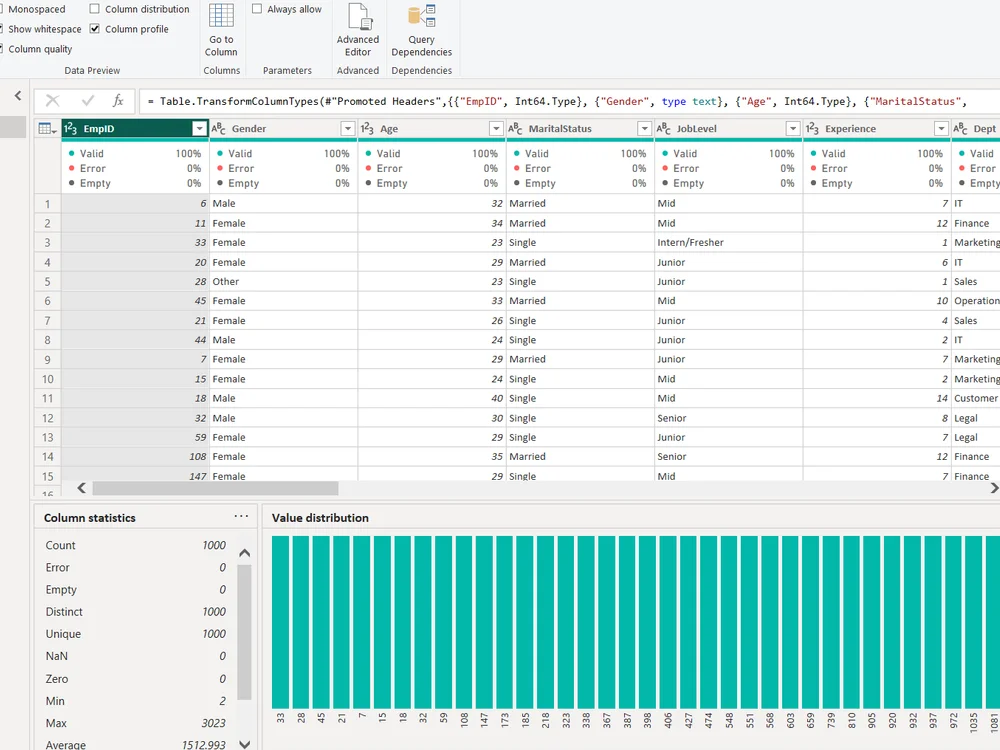The height and width of the screenshot is (750, 1000).
Task: Open Query Dependencies view
Action: coord(422,30)
